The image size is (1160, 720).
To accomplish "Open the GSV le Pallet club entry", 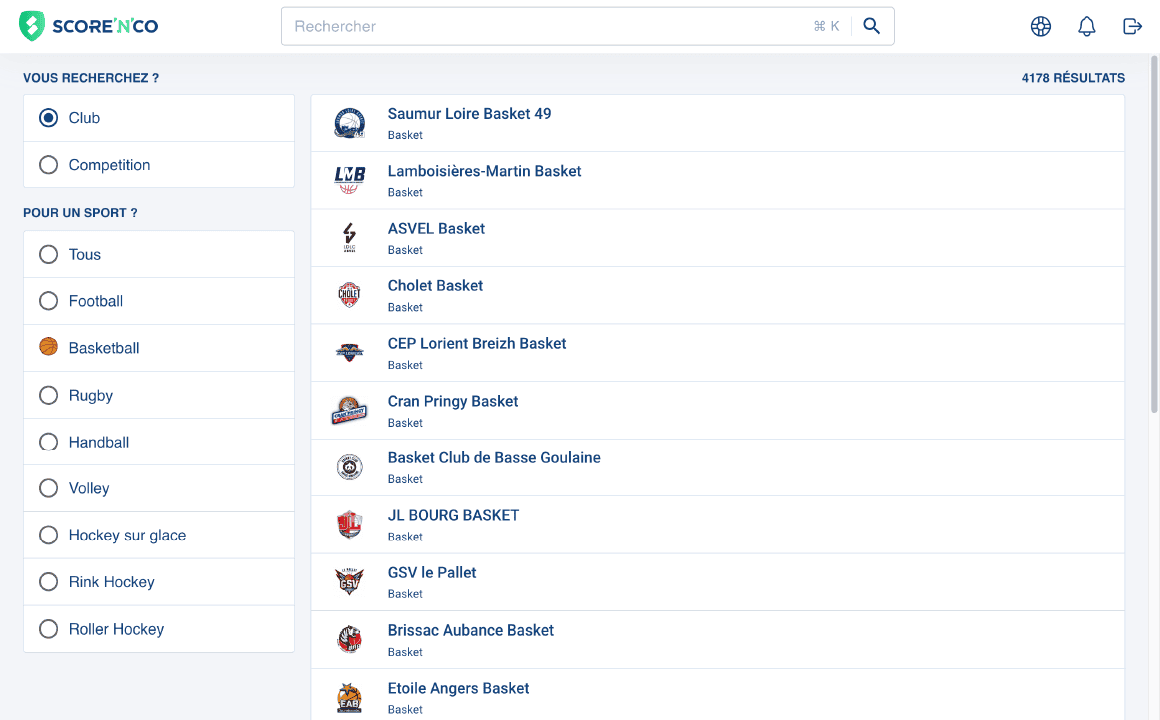I will pos(432,572).
